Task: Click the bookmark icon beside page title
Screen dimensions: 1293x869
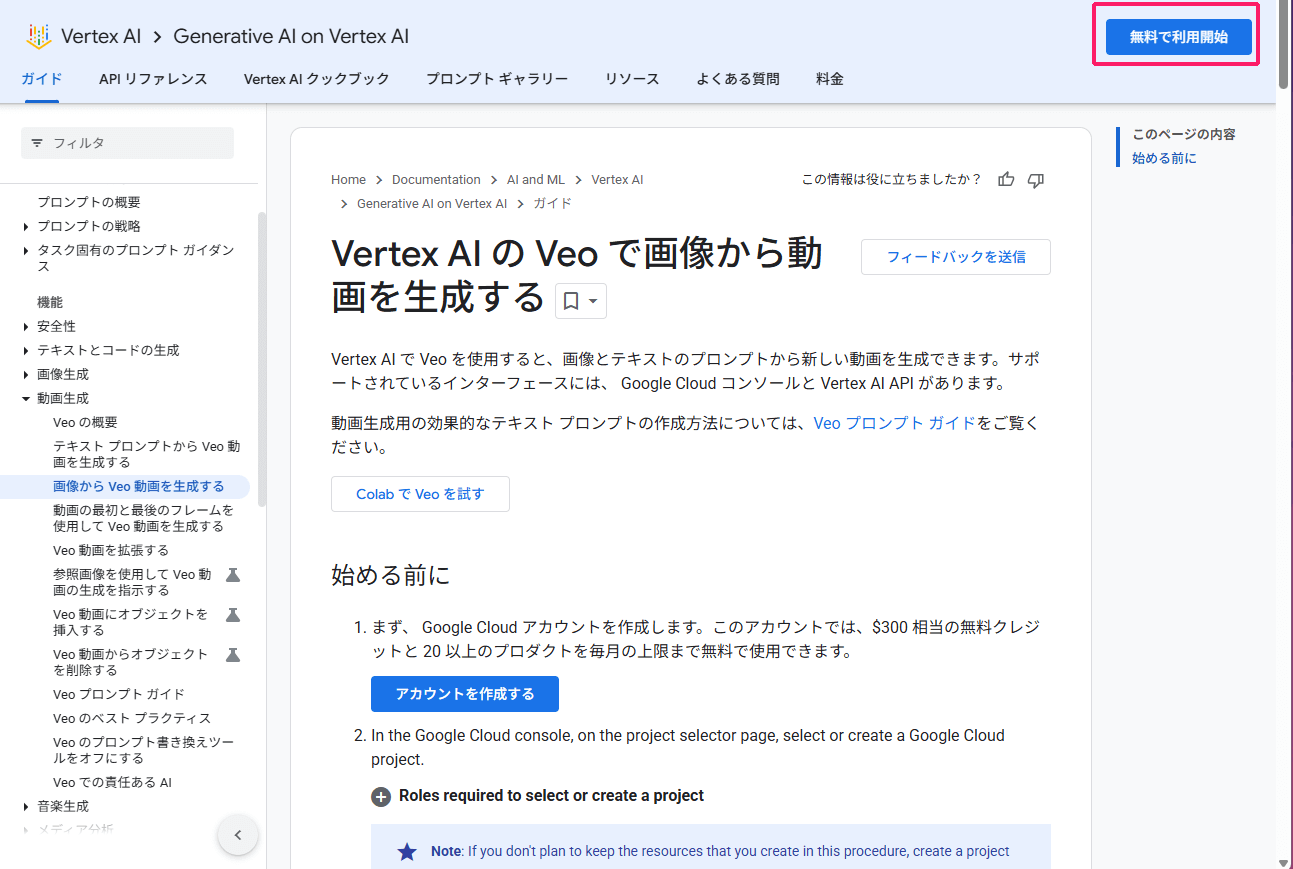Action: [x=571, y=301]
